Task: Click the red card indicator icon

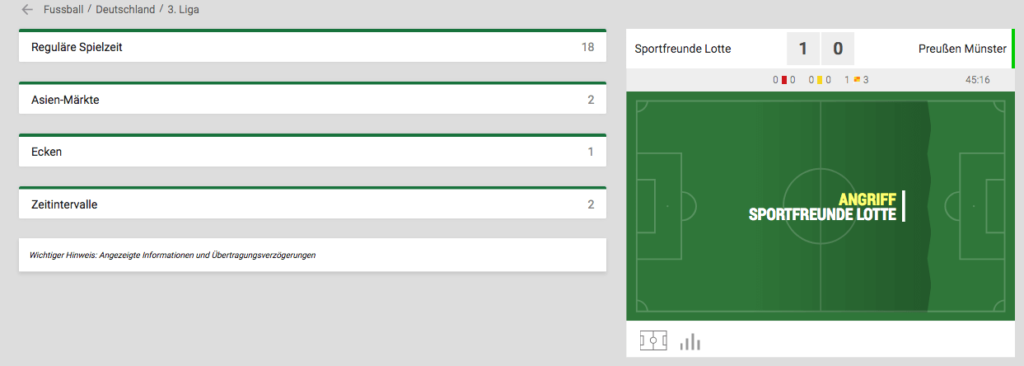Action: 784,80
